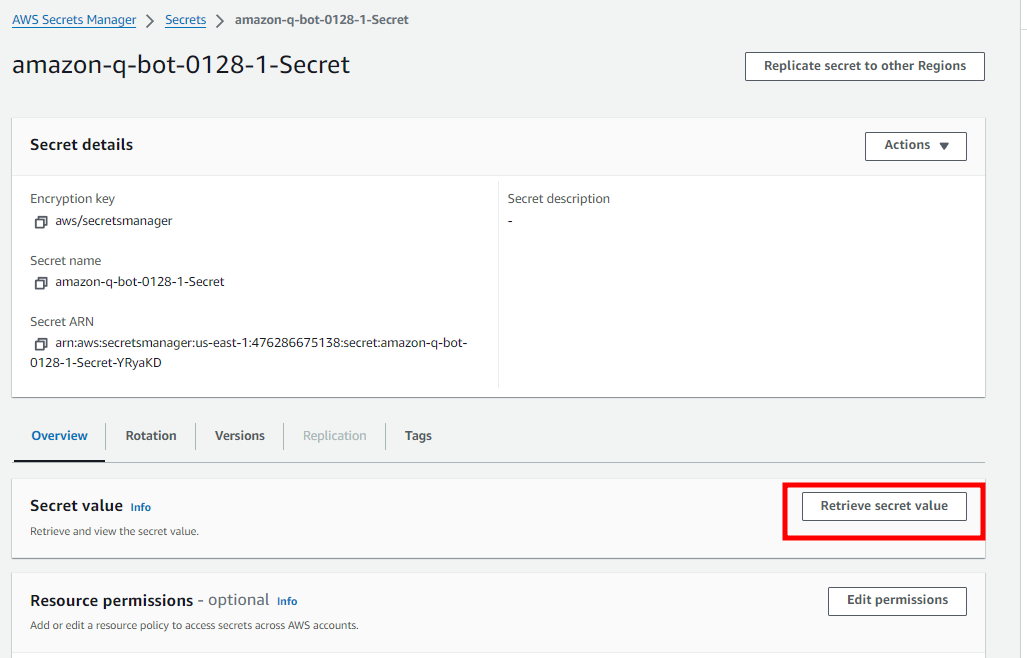Click the aws/secretsmanager encryption key text
Viewport: 1027px width, 658px height.
pos(114,221)
